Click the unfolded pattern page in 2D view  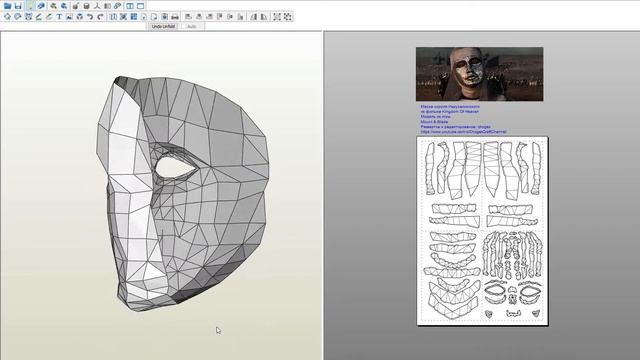pos(482,231)
